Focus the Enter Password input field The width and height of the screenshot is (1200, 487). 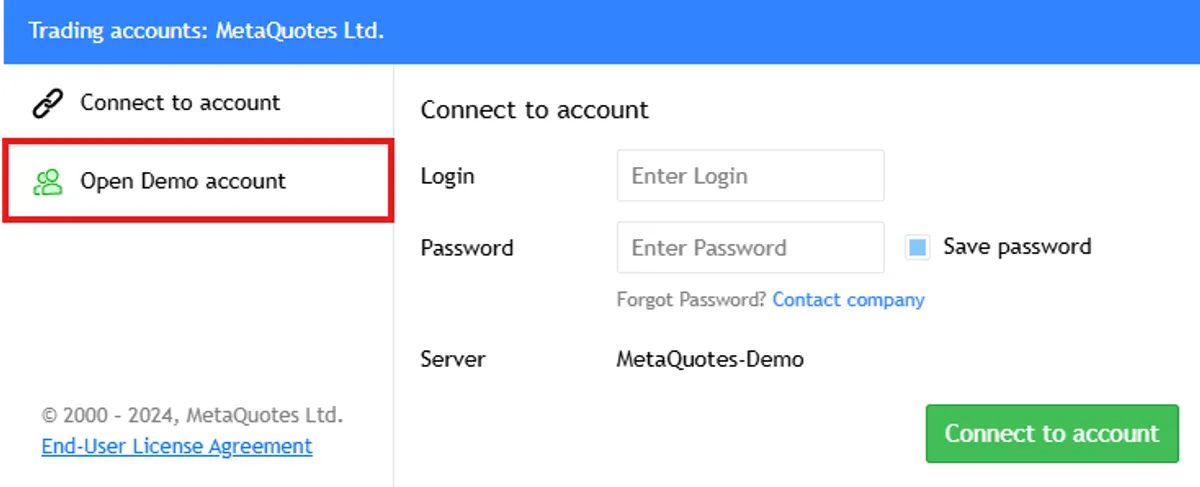(x=750, y=247)
